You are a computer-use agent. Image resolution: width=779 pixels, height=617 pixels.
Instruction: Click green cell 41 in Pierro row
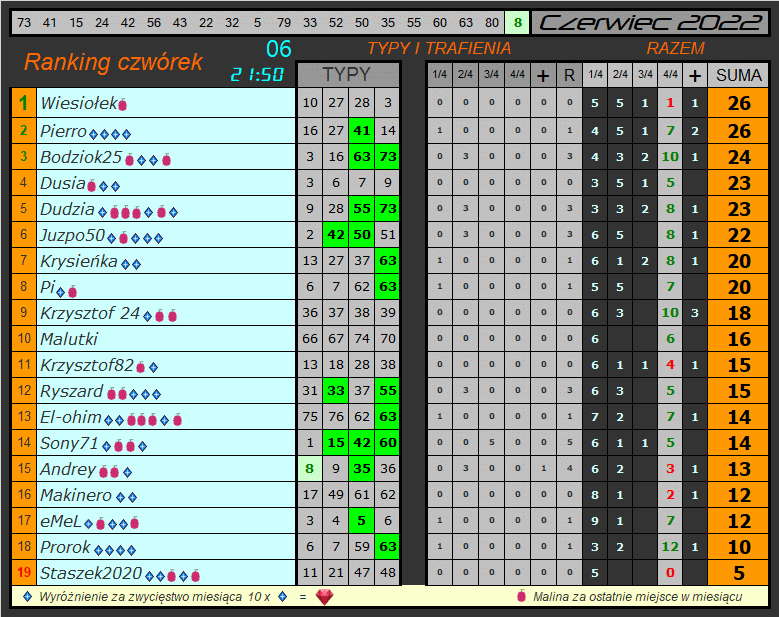tap(362, 131)
